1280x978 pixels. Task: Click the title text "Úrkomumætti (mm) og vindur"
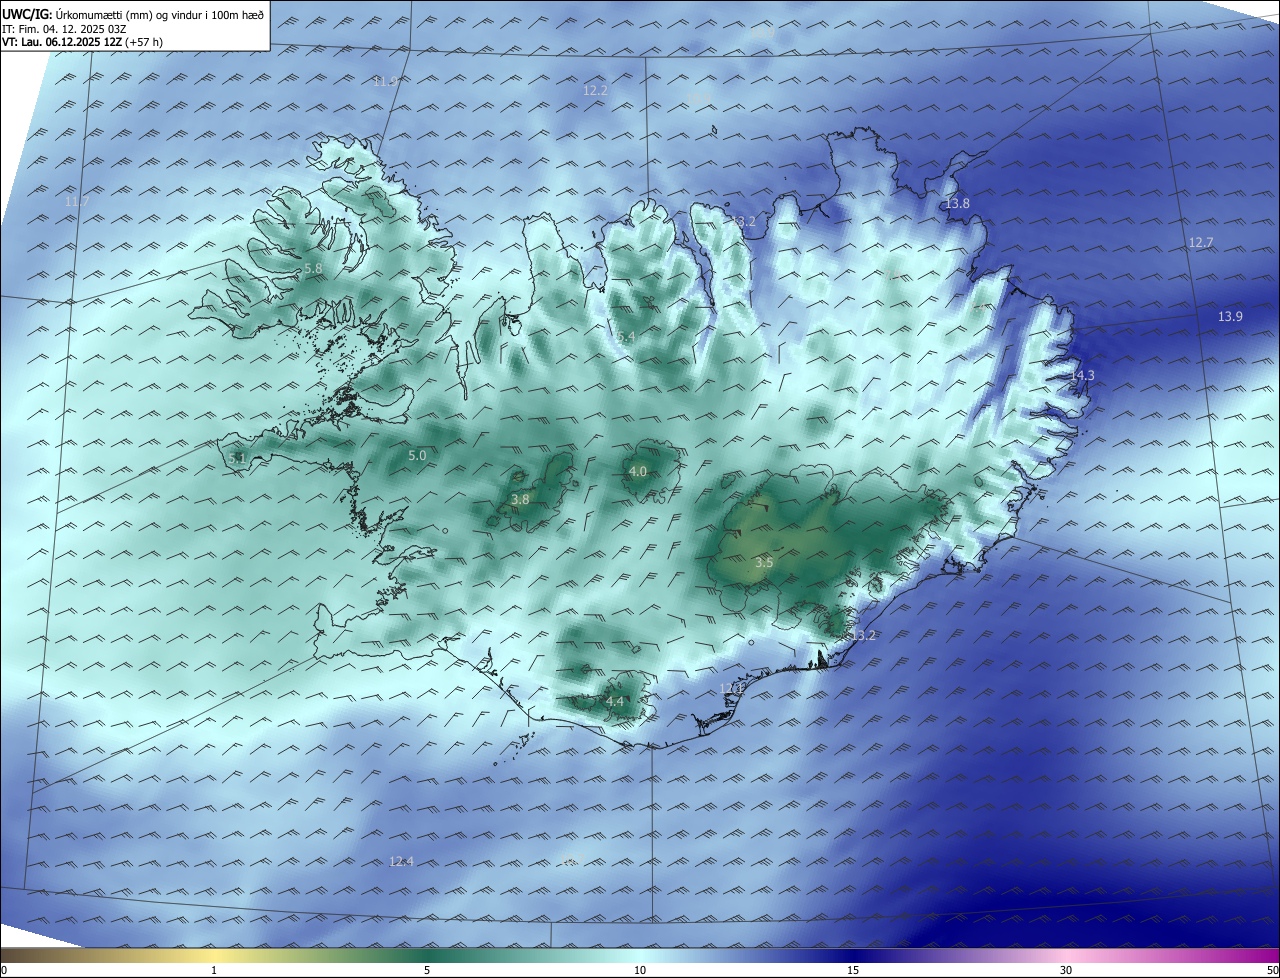point(131,14)
